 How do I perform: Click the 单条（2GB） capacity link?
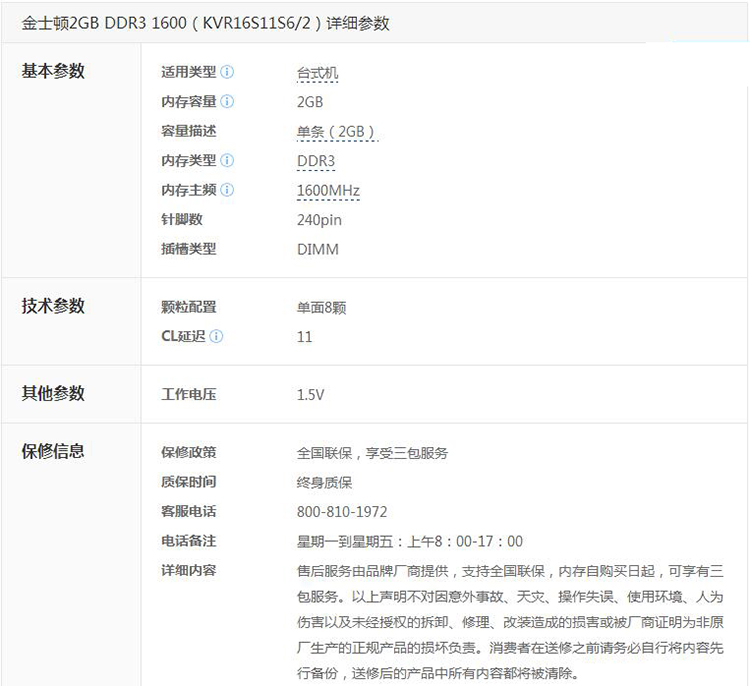pyautogui.click(x=336, y=131)
